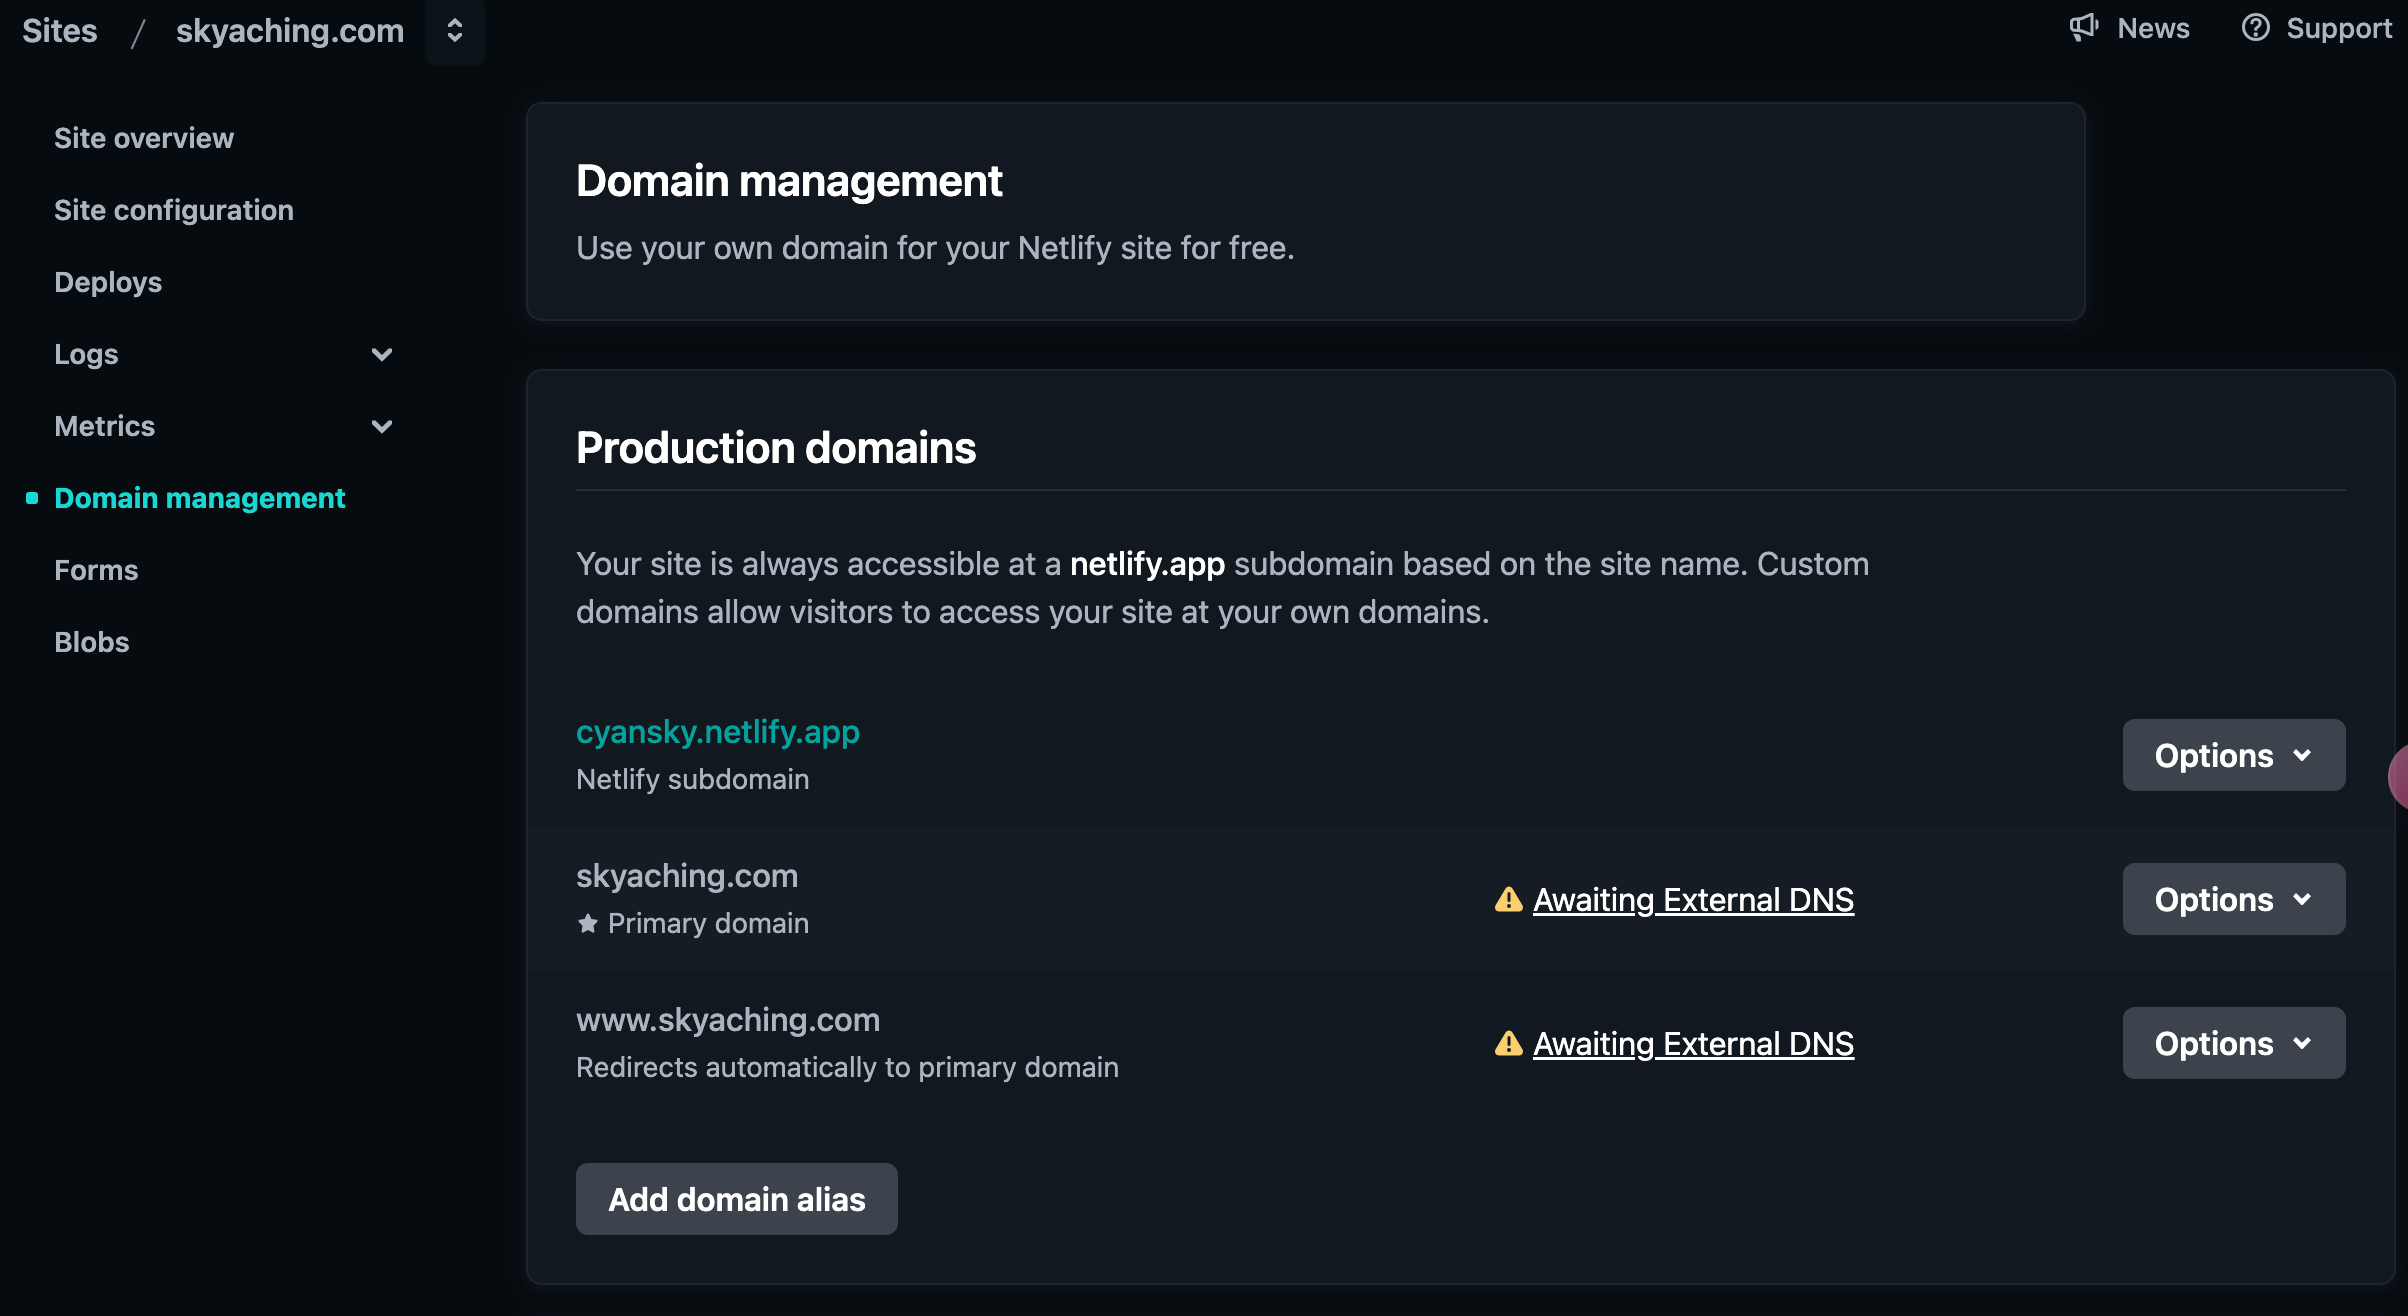This screenshot has height=1316, width=2408.
Task: Click the Production domains heading
Action: pyautogui.click(x=776, y=448)
